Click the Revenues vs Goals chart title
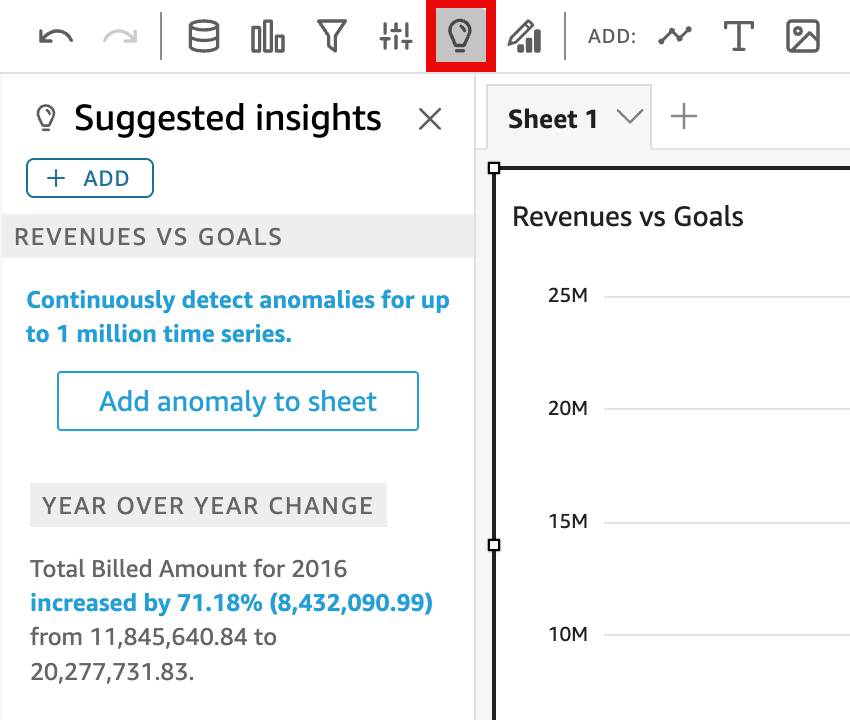Image resolution: width=850 pixels, height=720 pixels. pos(628,217)
